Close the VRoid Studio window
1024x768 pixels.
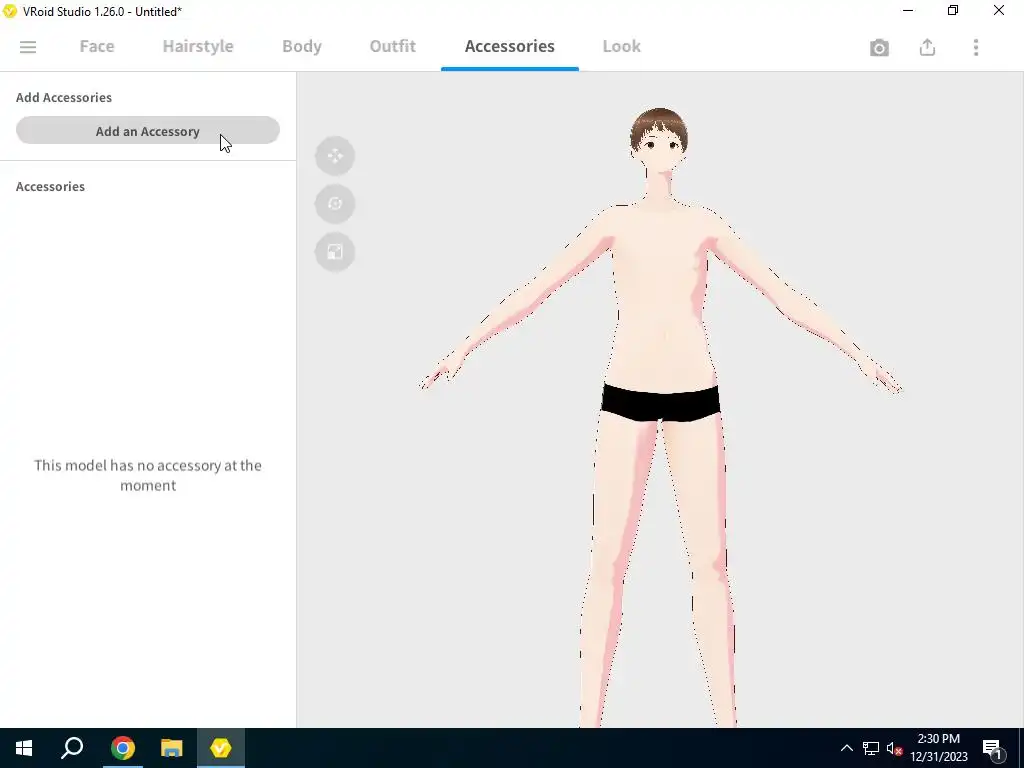pyautogui.click(x=999, y=10)
